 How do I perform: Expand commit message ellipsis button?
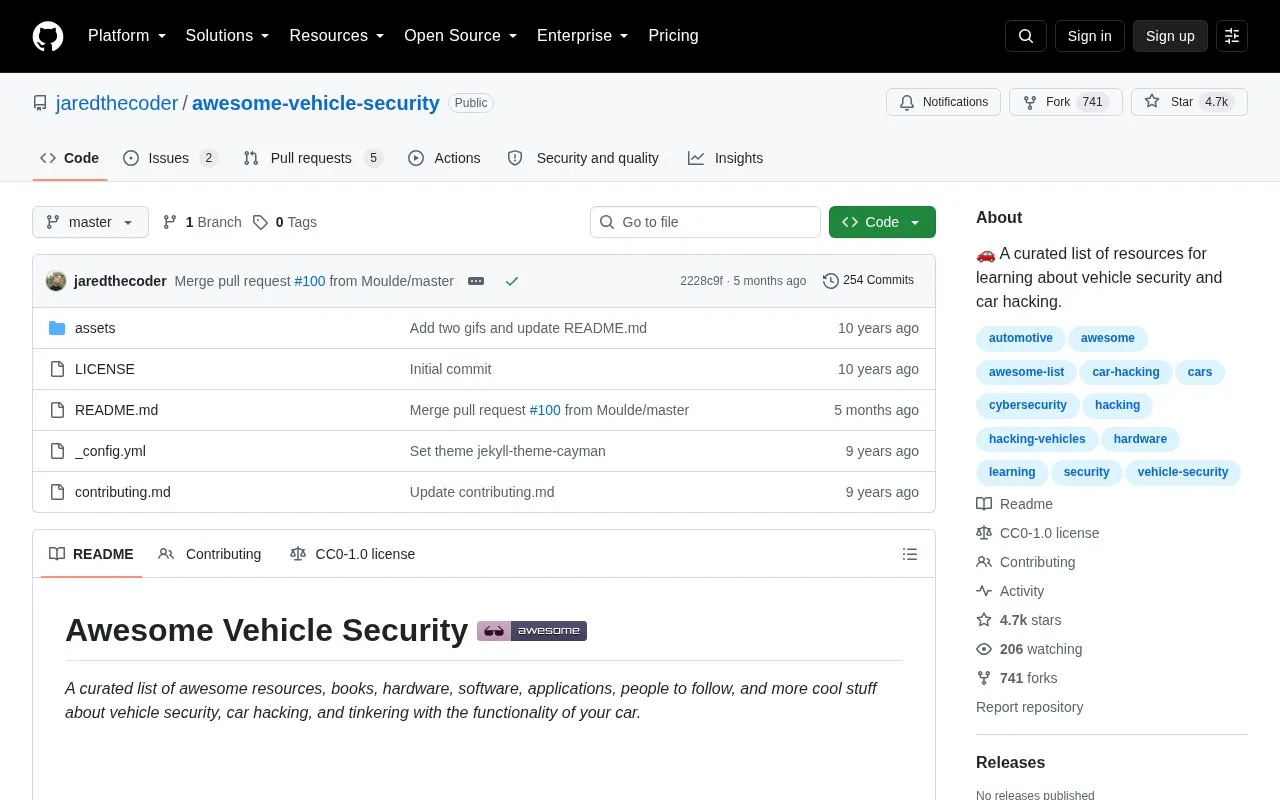click(x=476, y=281)
